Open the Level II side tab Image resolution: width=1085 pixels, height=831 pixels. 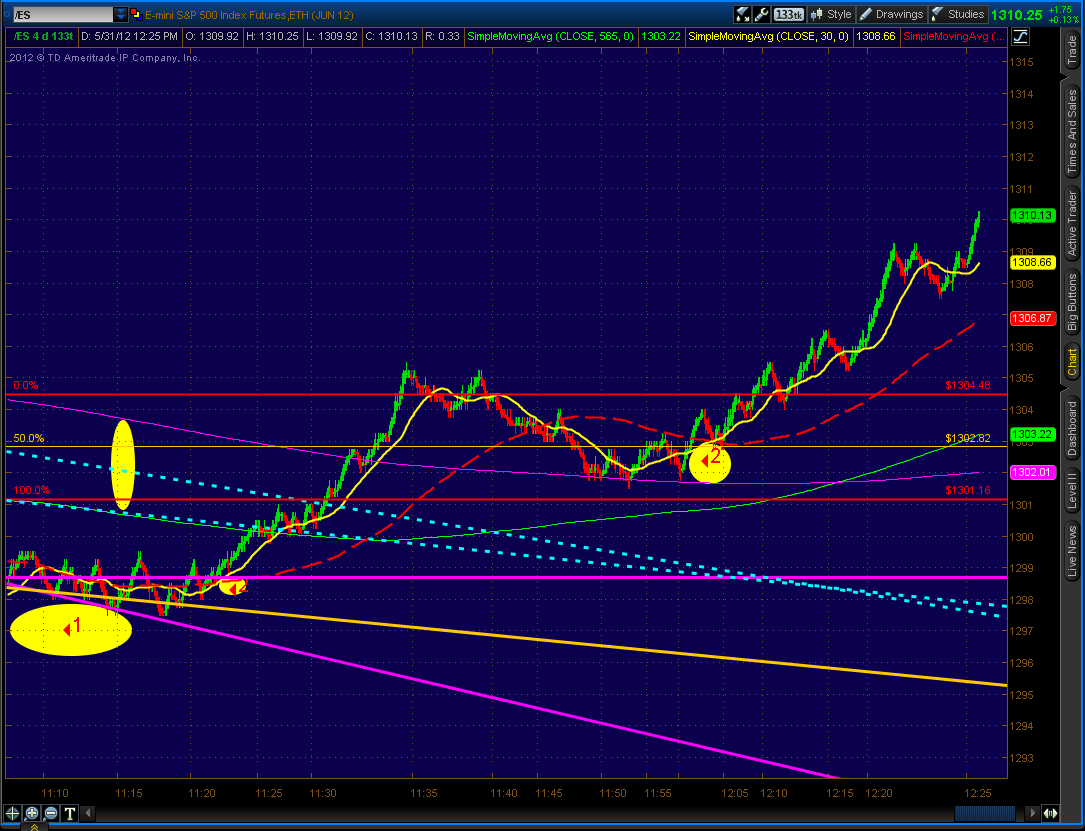(x=1072, y=491)
